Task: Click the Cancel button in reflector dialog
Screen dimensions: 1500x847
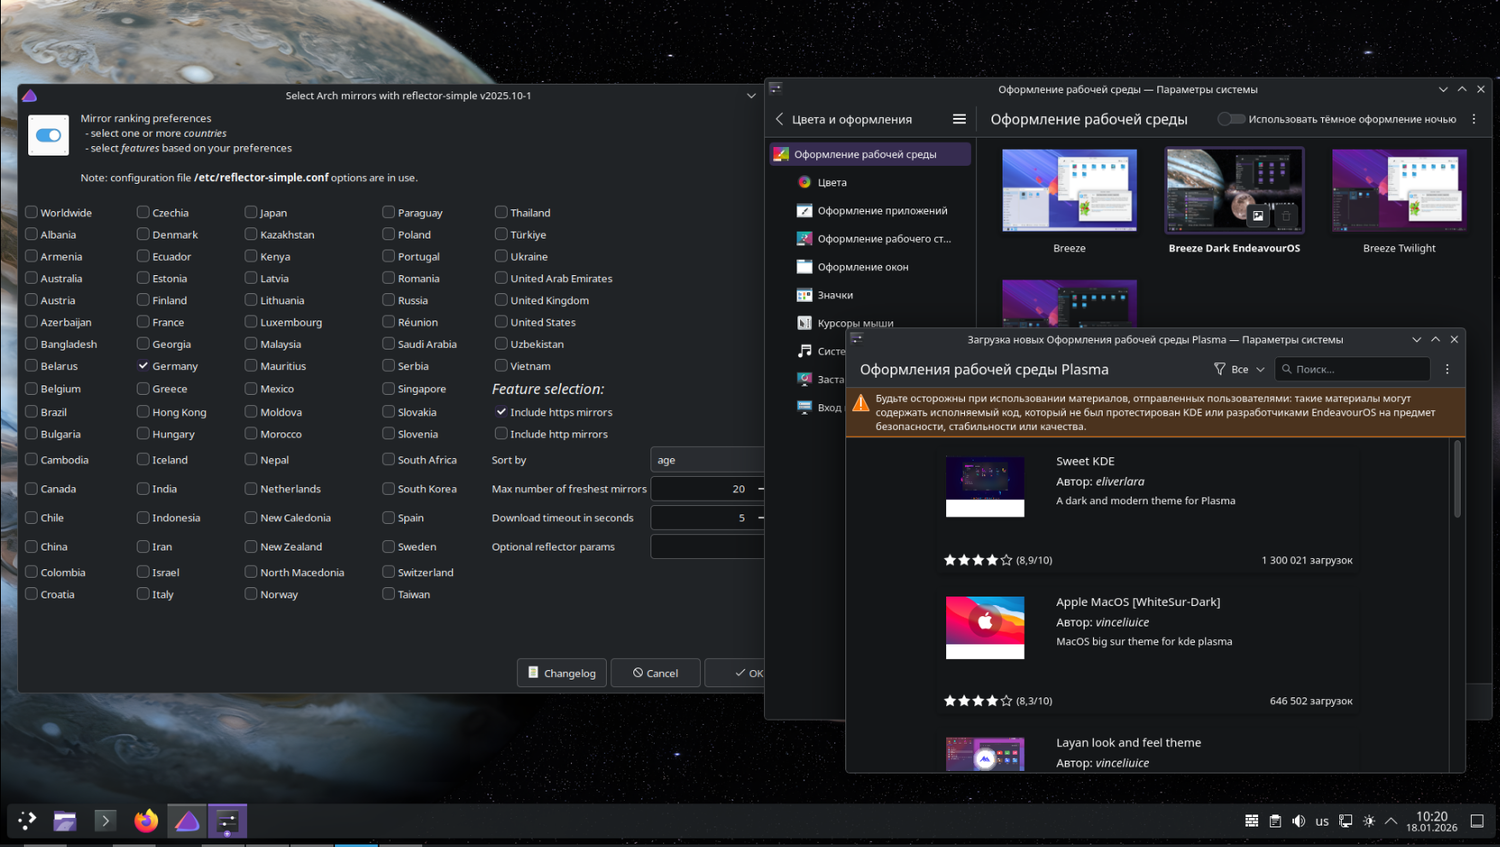Action: tap(655, 673)
